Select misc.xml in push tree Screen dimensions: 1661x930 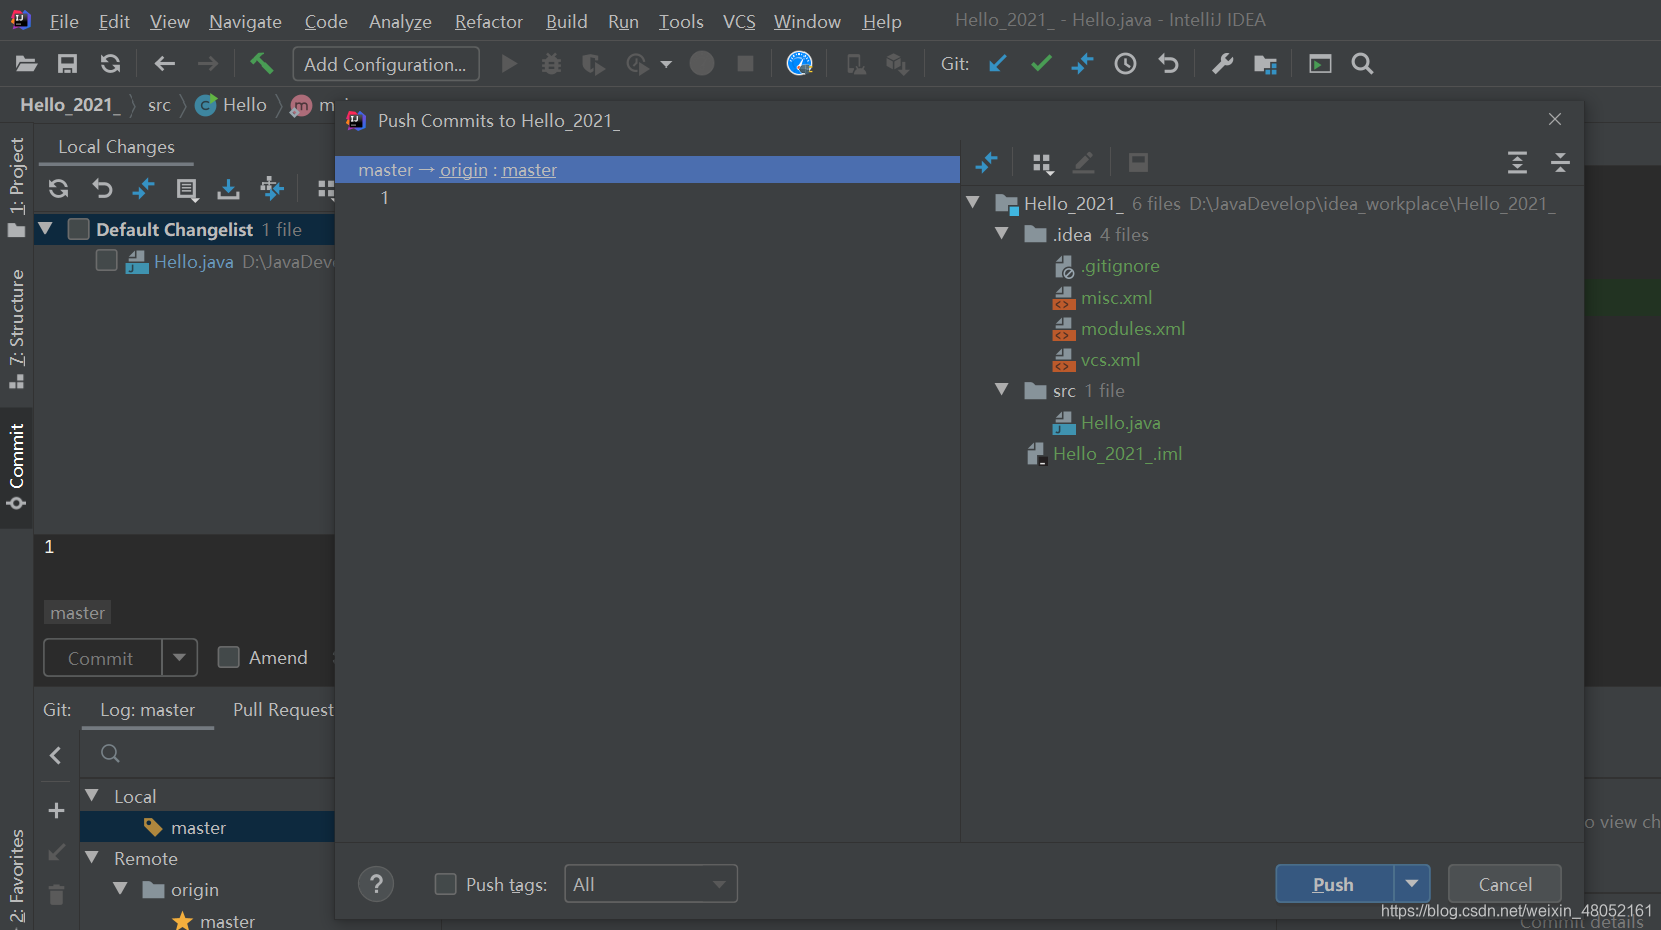tap(1116, 298)
